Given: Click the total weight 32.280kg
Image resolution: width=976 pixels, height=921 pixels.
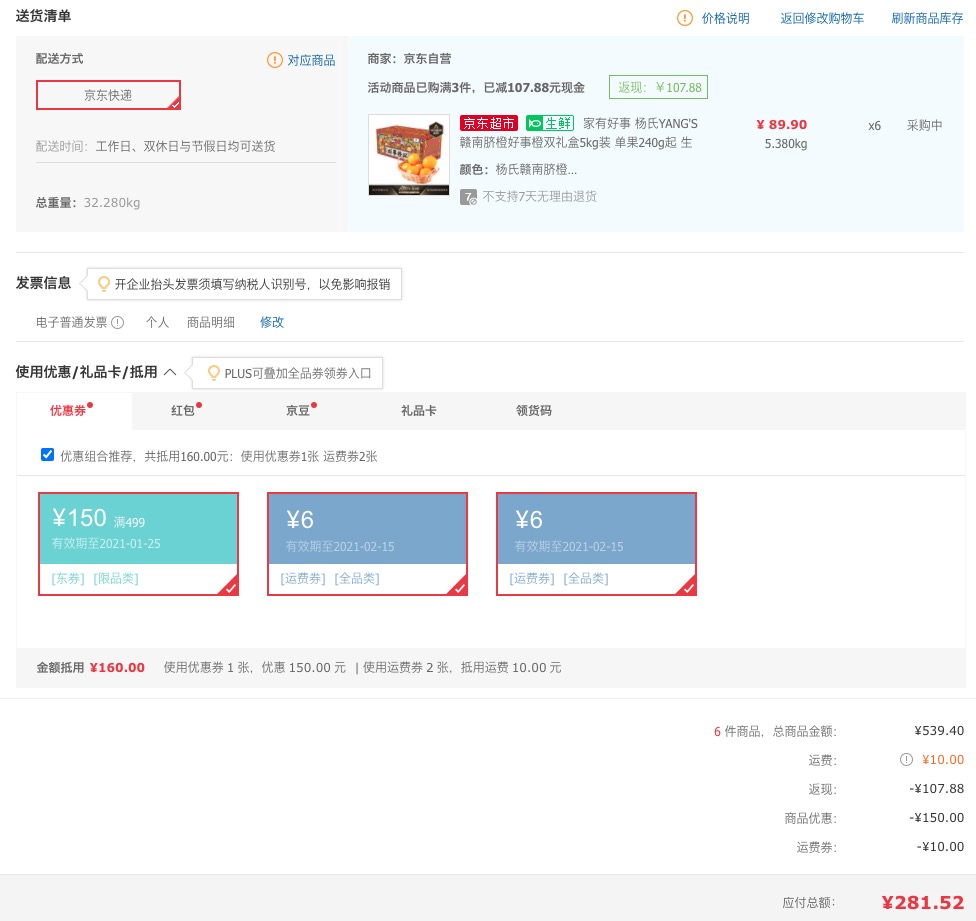Looking at the screenshot, I should (x=112, y=203).
